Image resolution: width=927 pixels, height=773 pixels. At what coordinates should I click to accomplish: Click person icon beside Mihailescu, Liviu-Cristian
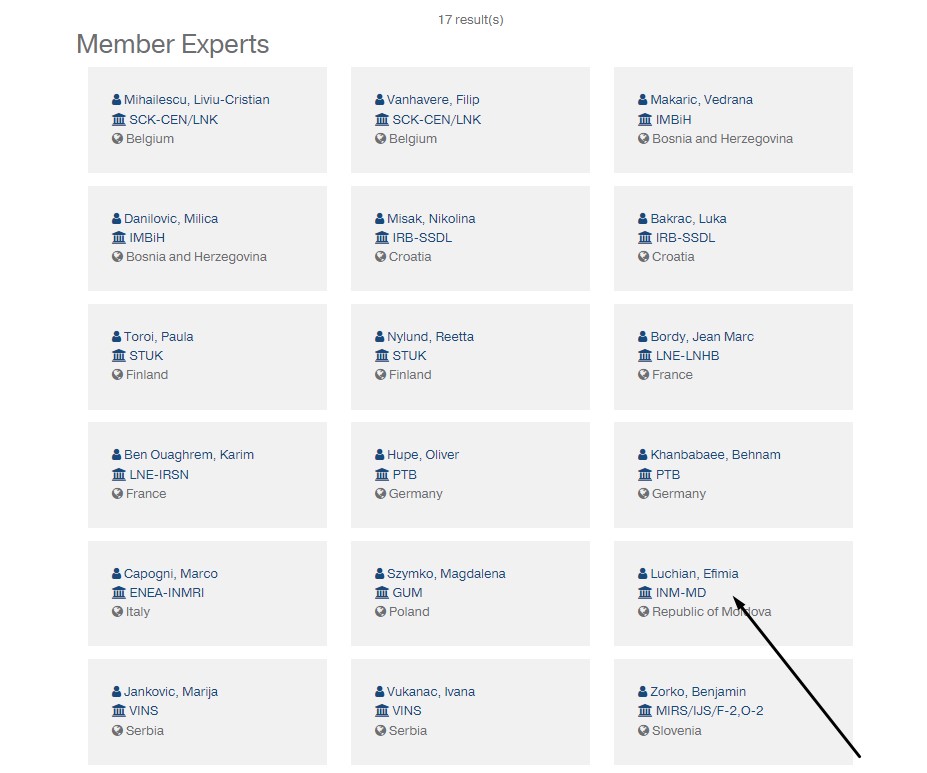[117, 100]
